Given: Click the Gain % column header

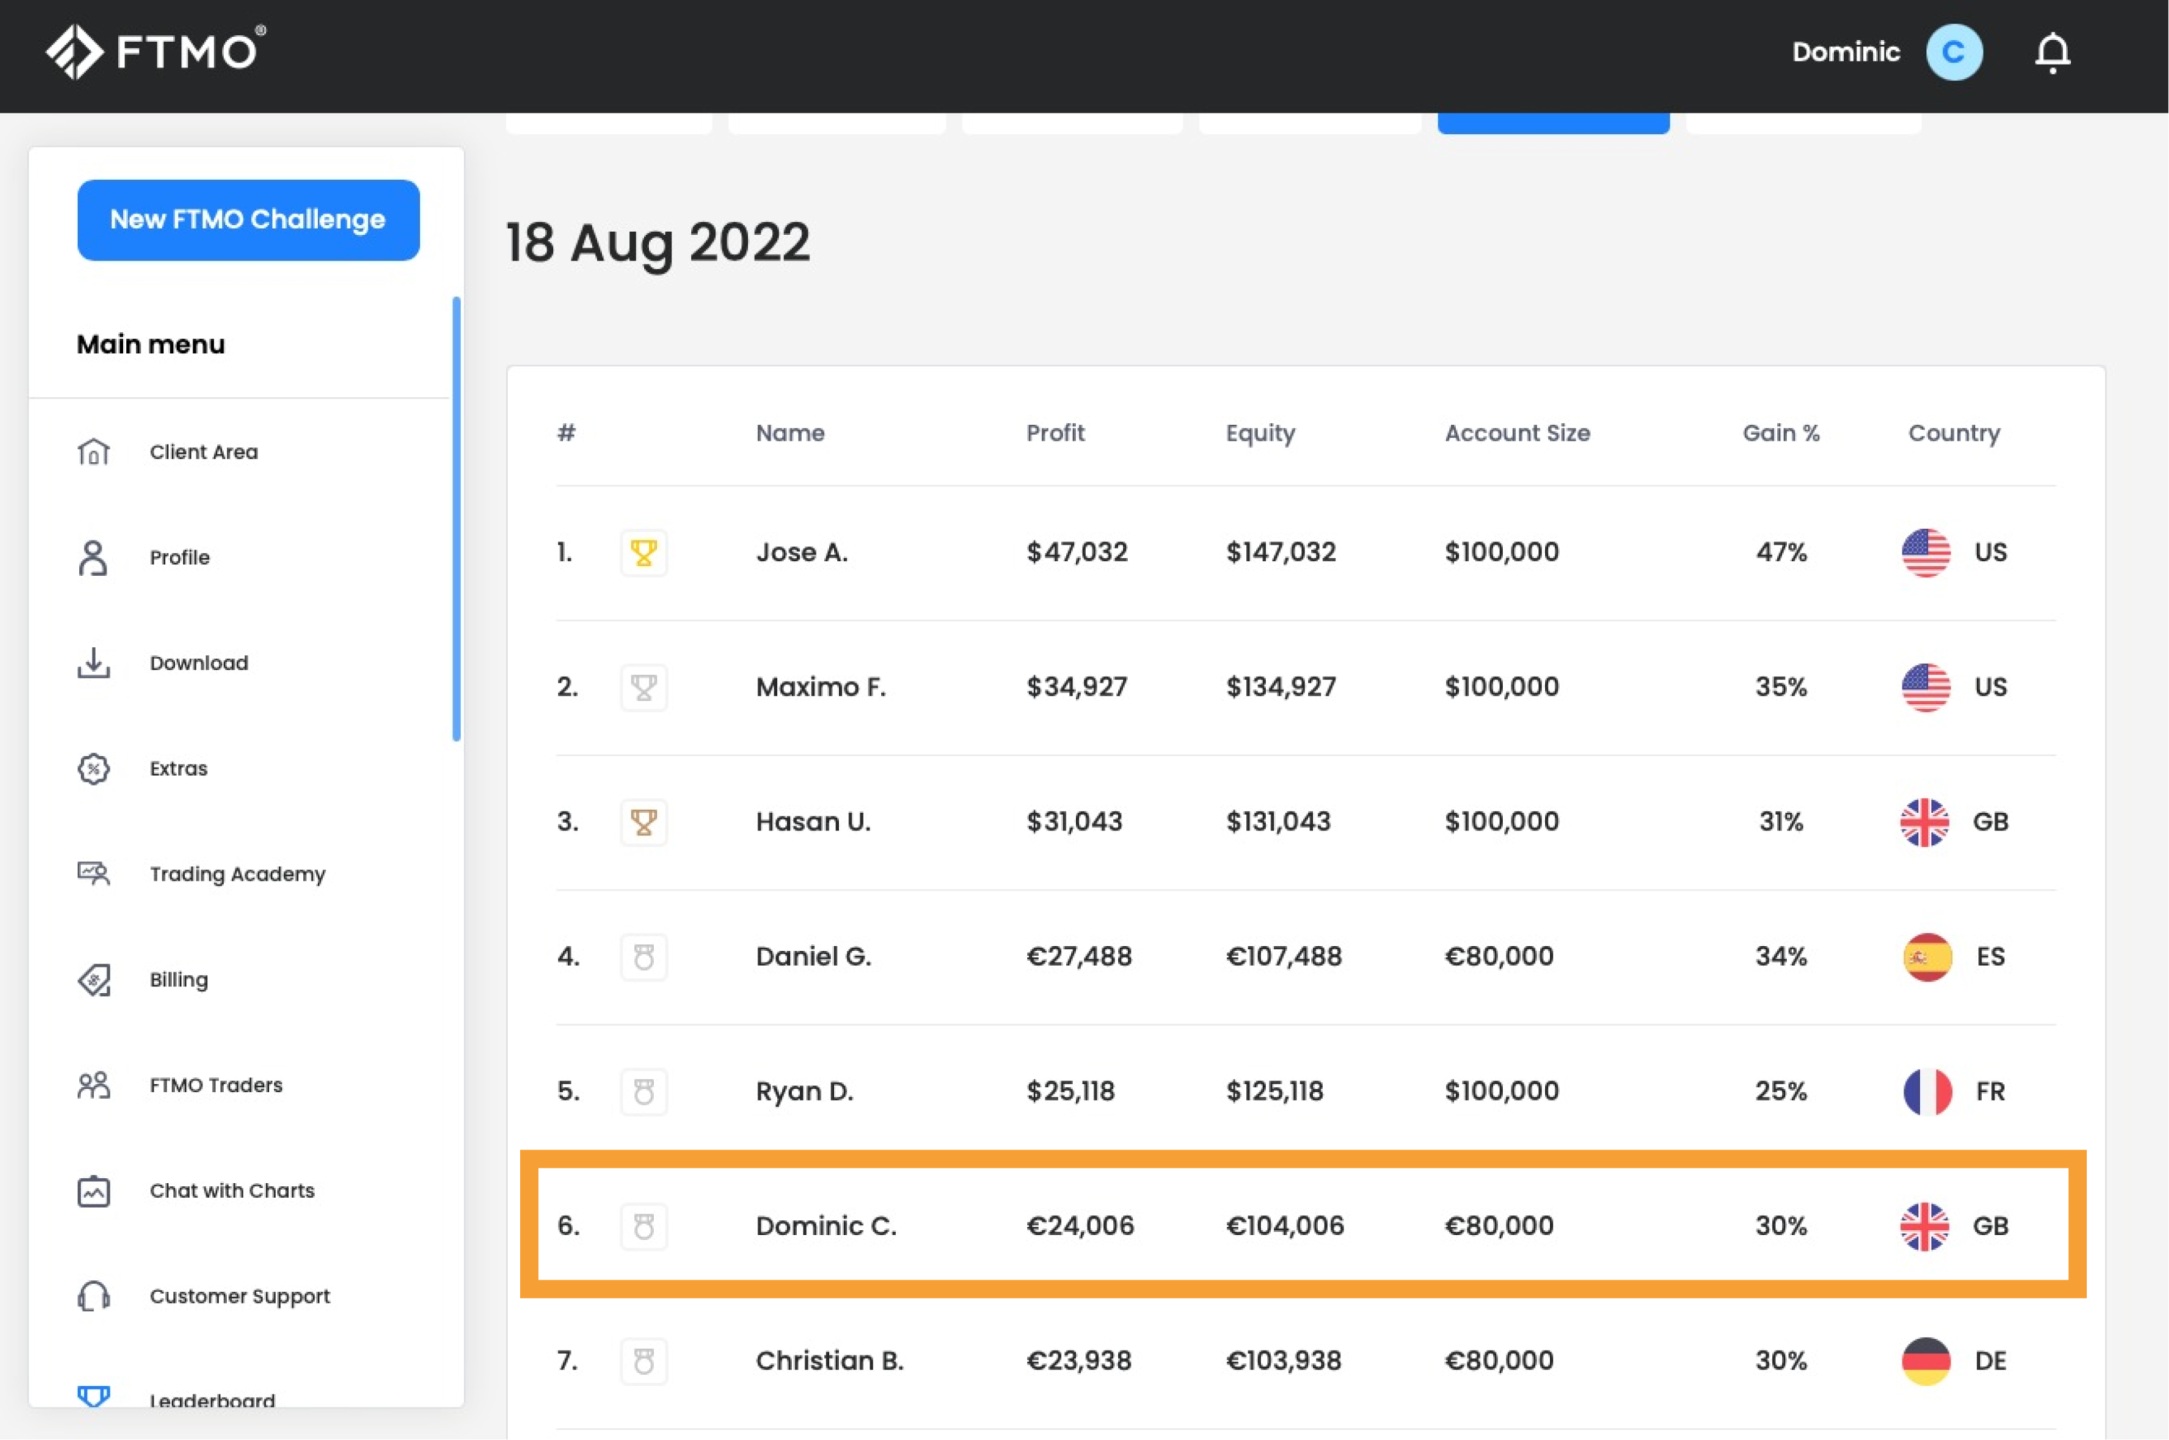Looking at the screenshot, I should click(x=1781, y=433).
